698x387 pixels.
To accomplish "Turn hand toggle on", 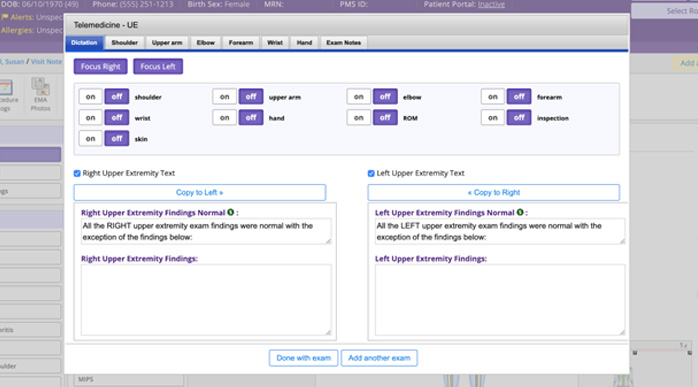I will (224, 118).
